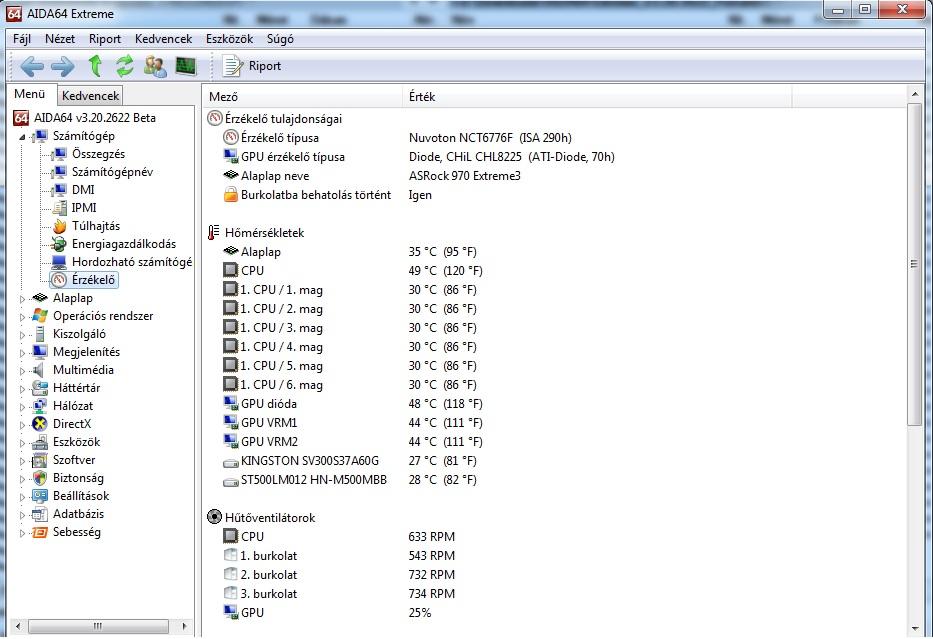Click the KINGSTON SV300S37A60G drive icon
The width and height of the screenshot is (933, 639).
pyautogui.click(x=230, y=462)
